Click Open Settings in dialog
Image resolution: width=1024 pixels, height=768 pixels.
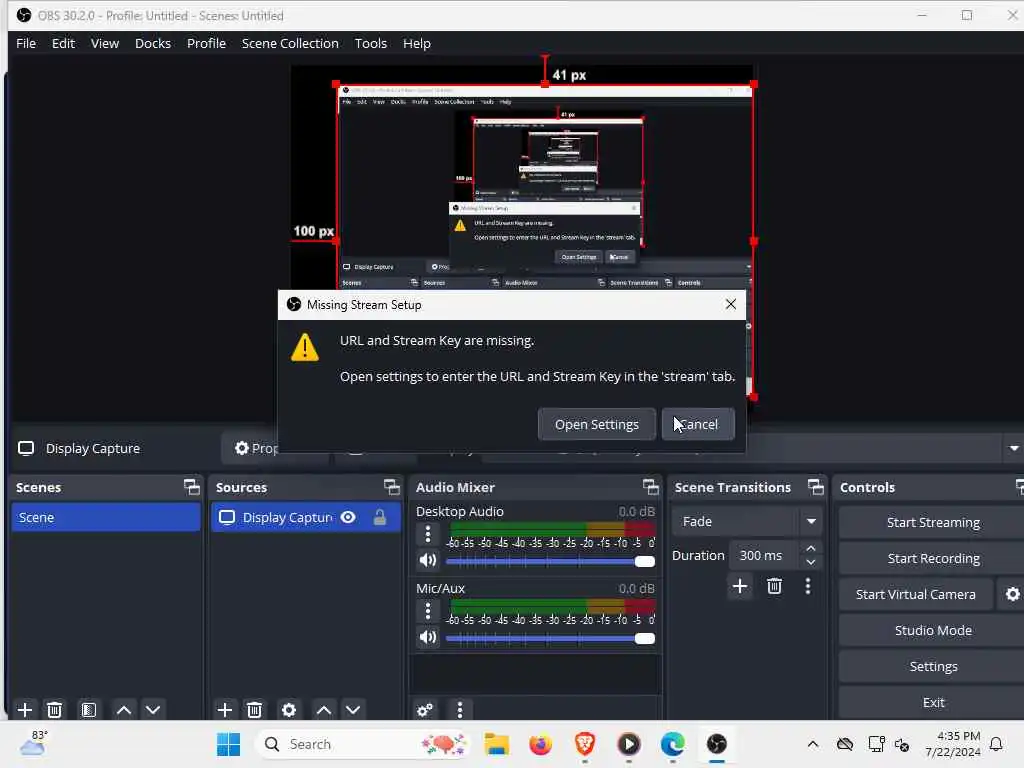[597, 424]
